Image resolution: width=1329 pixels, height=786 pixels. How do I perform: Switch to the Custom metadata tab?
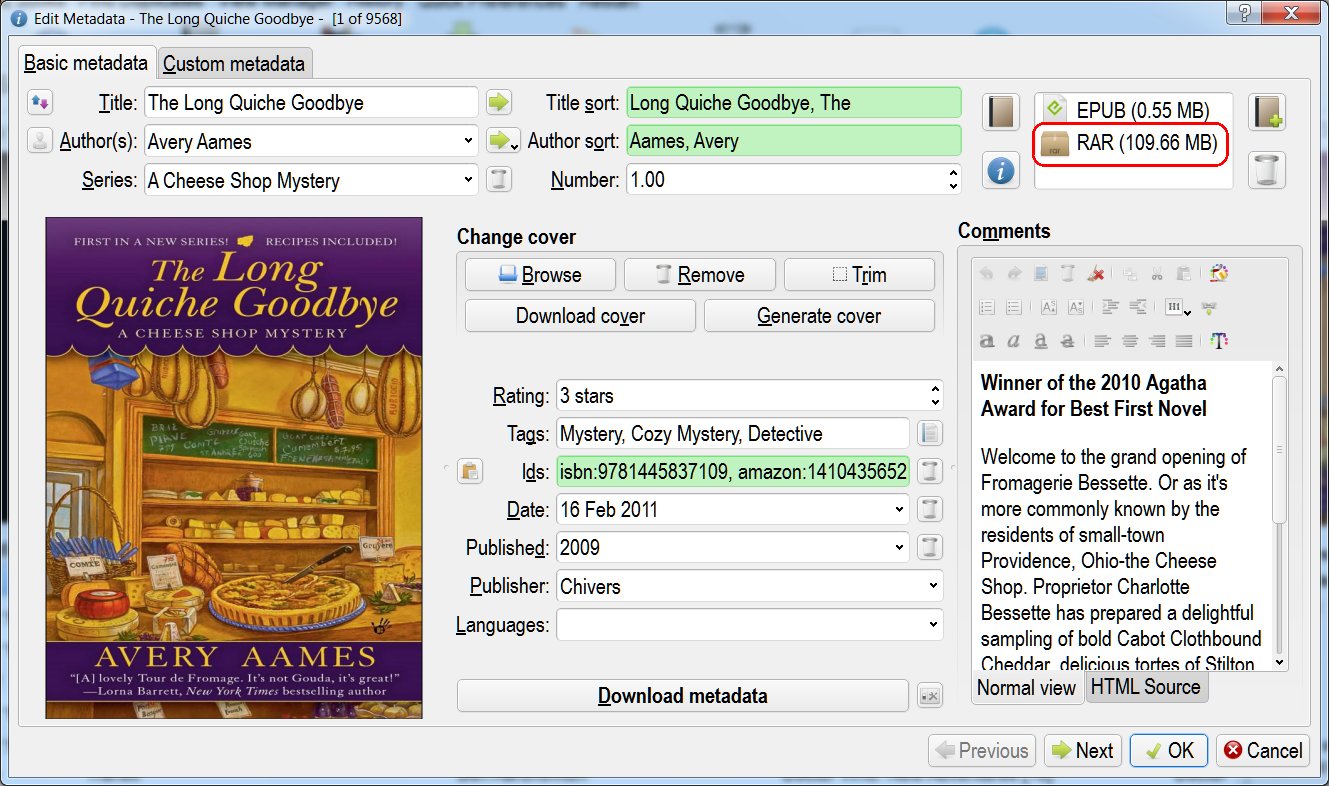point(234,64)
